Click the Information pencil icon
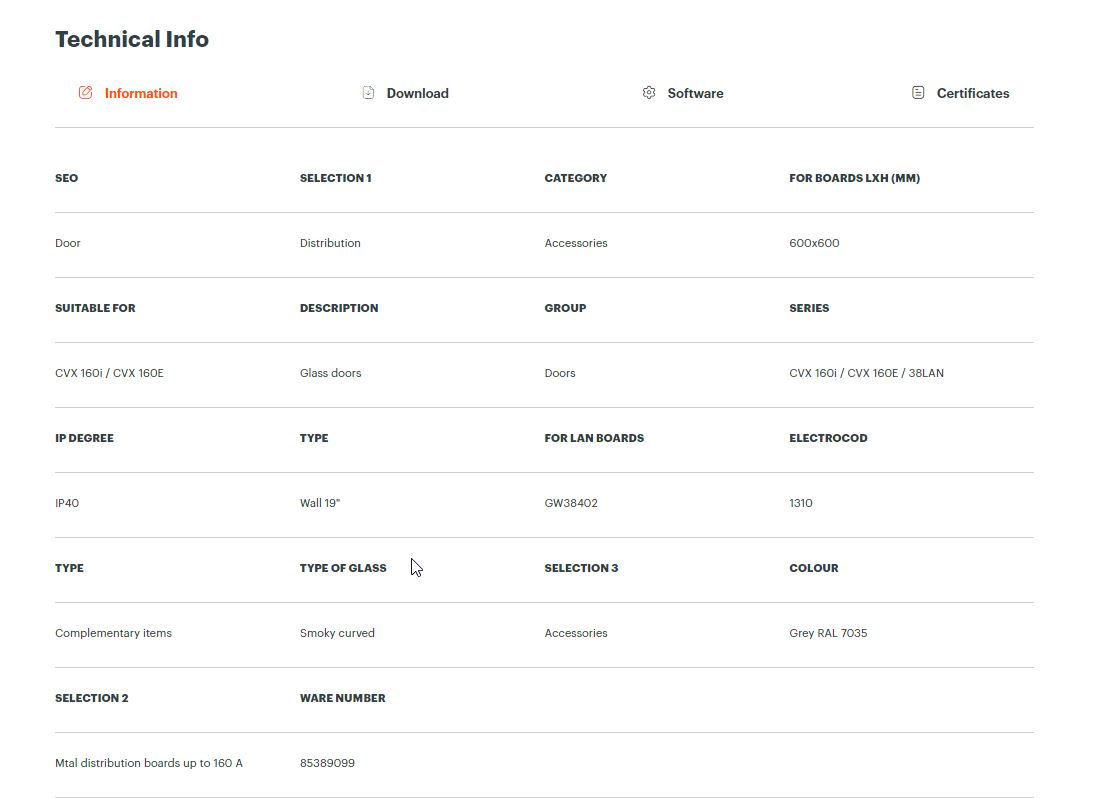The image size is (1097, 798). pos(85,92)
